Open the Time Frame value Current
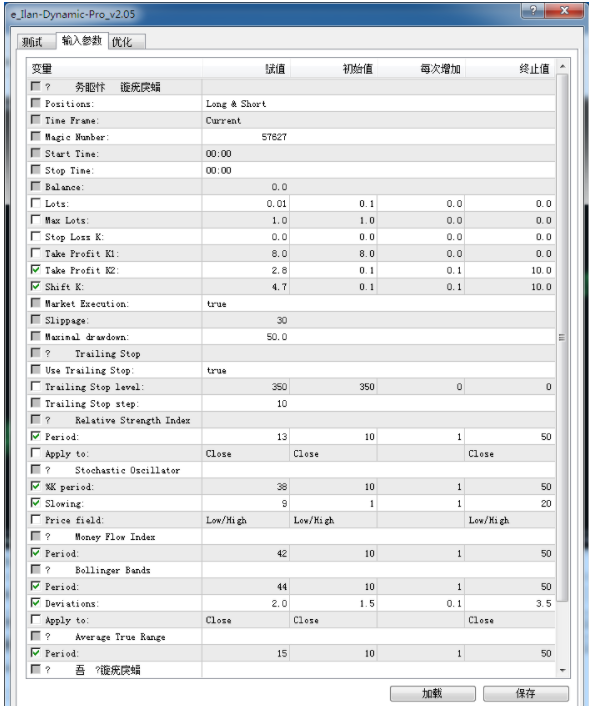The image size is (589, 706). coord(223,120)
